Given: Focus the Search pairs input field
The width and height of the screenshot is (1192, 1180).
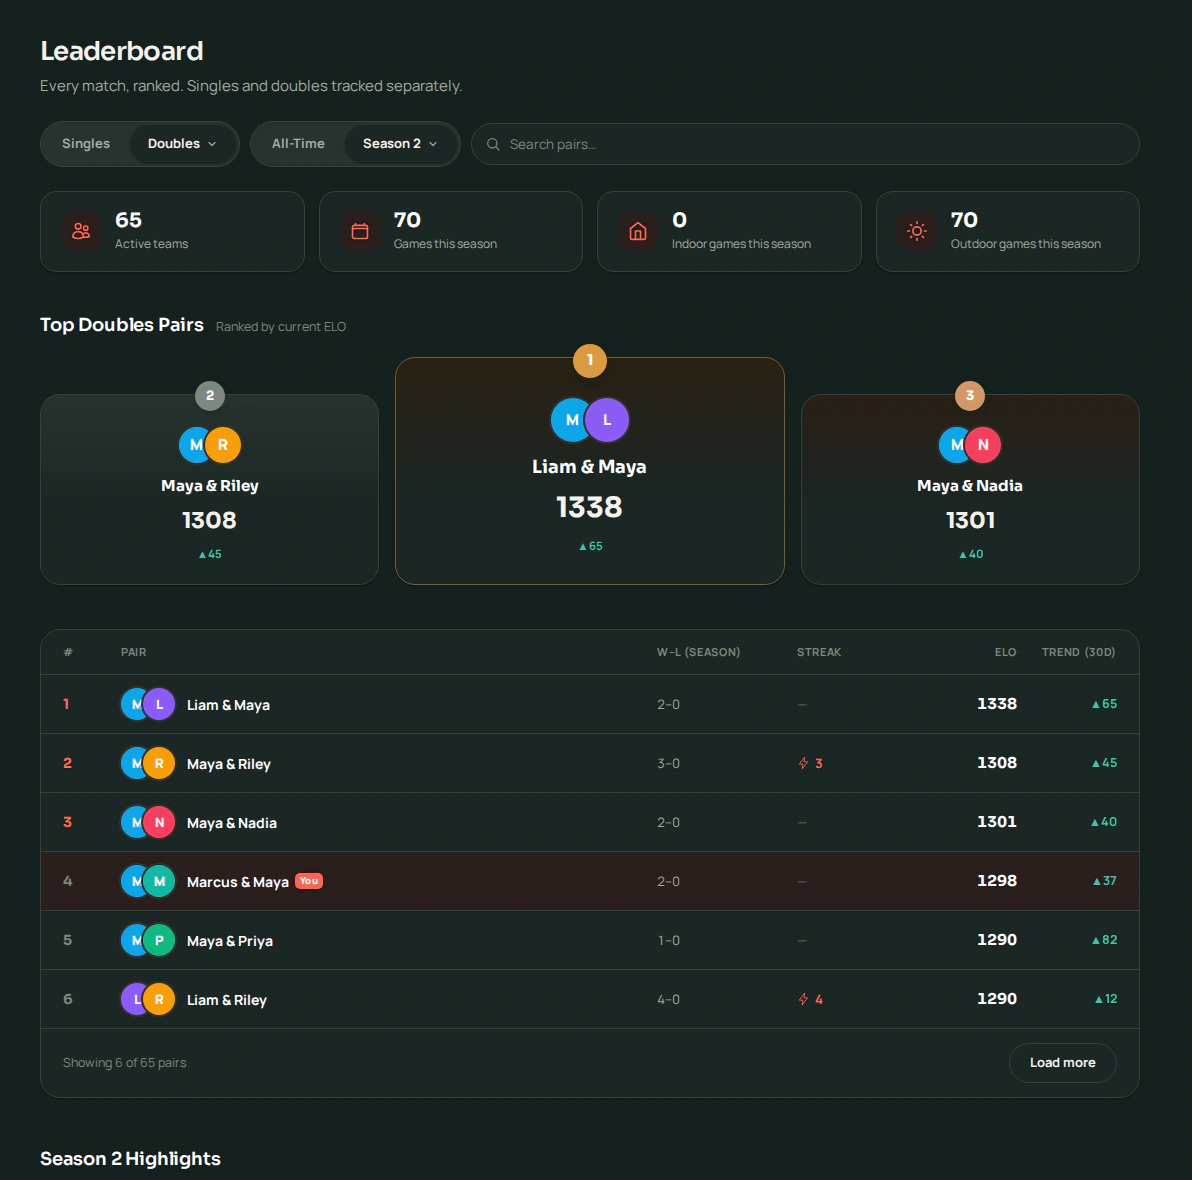Looking at the screenshot, I should pyautogui.click(x=805, y=144).
